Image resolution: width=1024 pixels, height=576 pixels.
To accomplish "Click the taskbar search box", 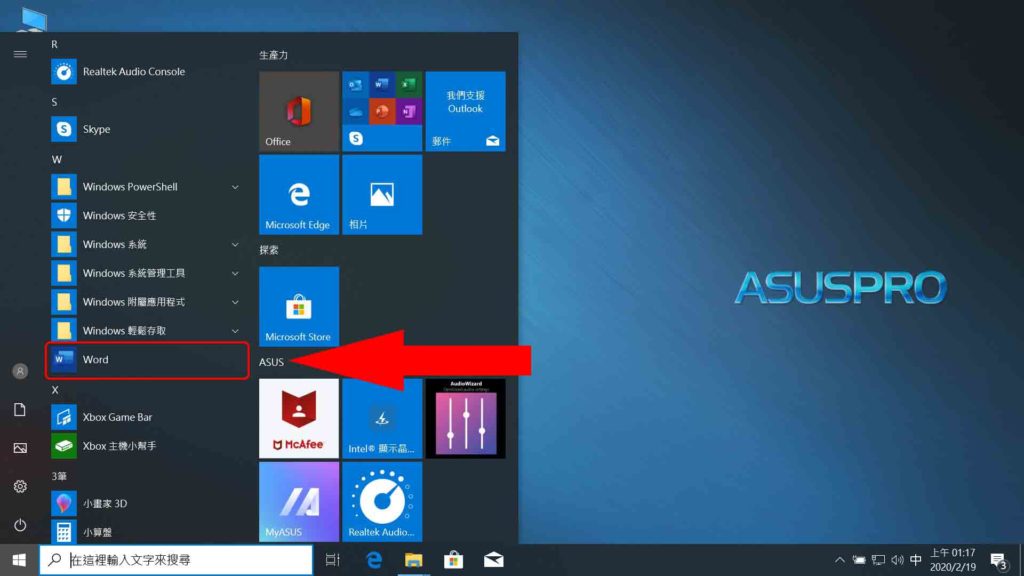I will coord(176,560).
